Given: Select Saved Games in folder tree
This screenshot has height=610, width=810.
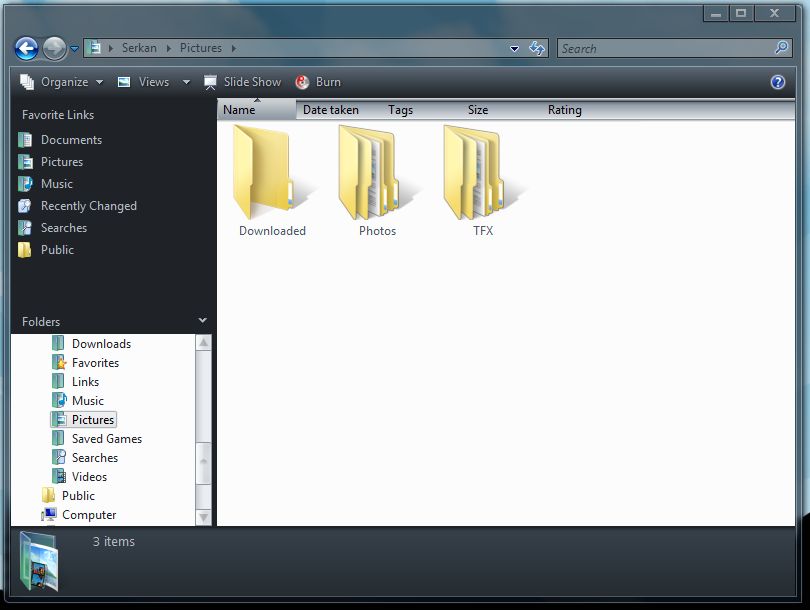Looking at the screenshot, I should coord(106,439).
